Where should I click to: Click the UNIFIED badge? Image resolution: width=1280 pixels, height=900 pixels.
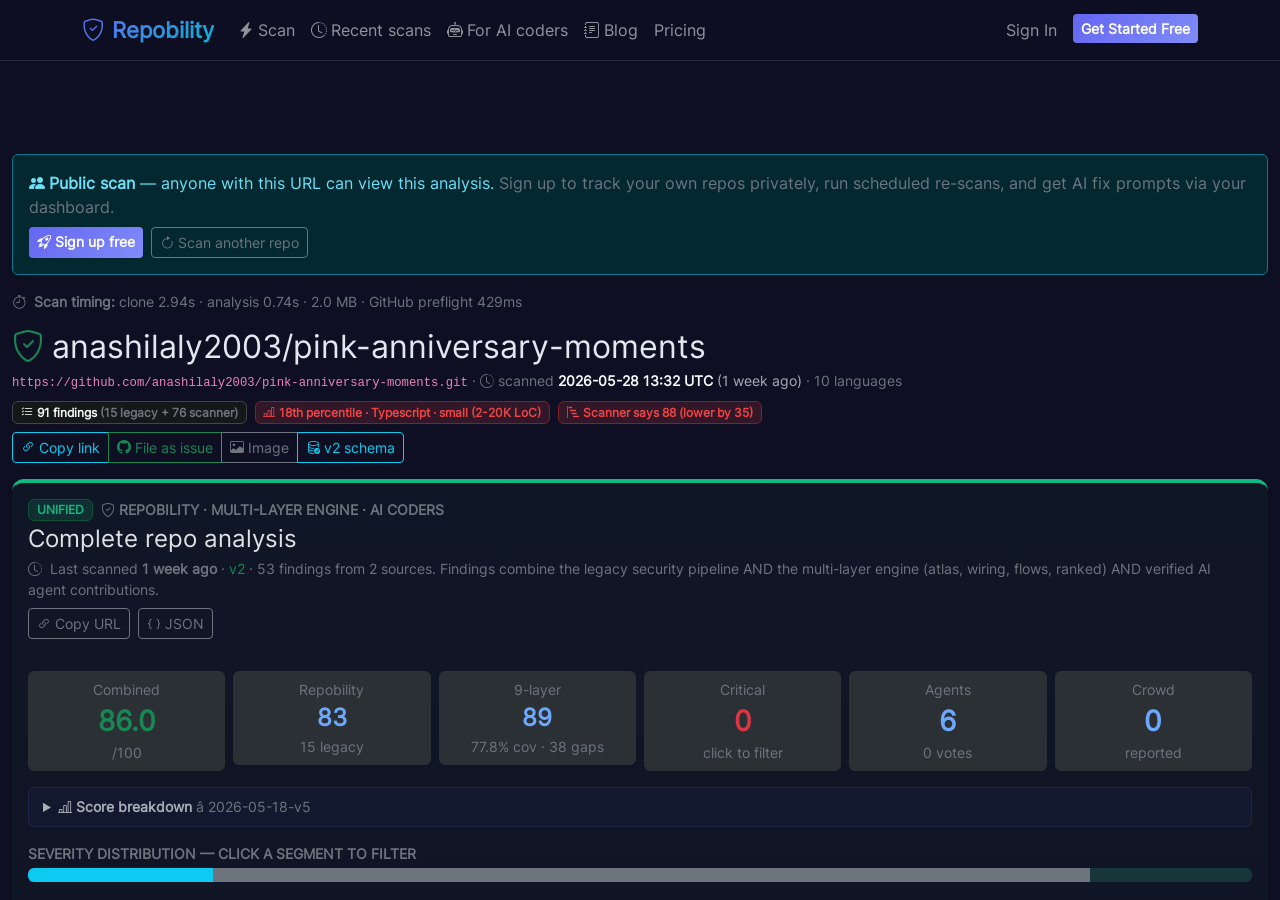pyautogui.click(x=60, y=510)
